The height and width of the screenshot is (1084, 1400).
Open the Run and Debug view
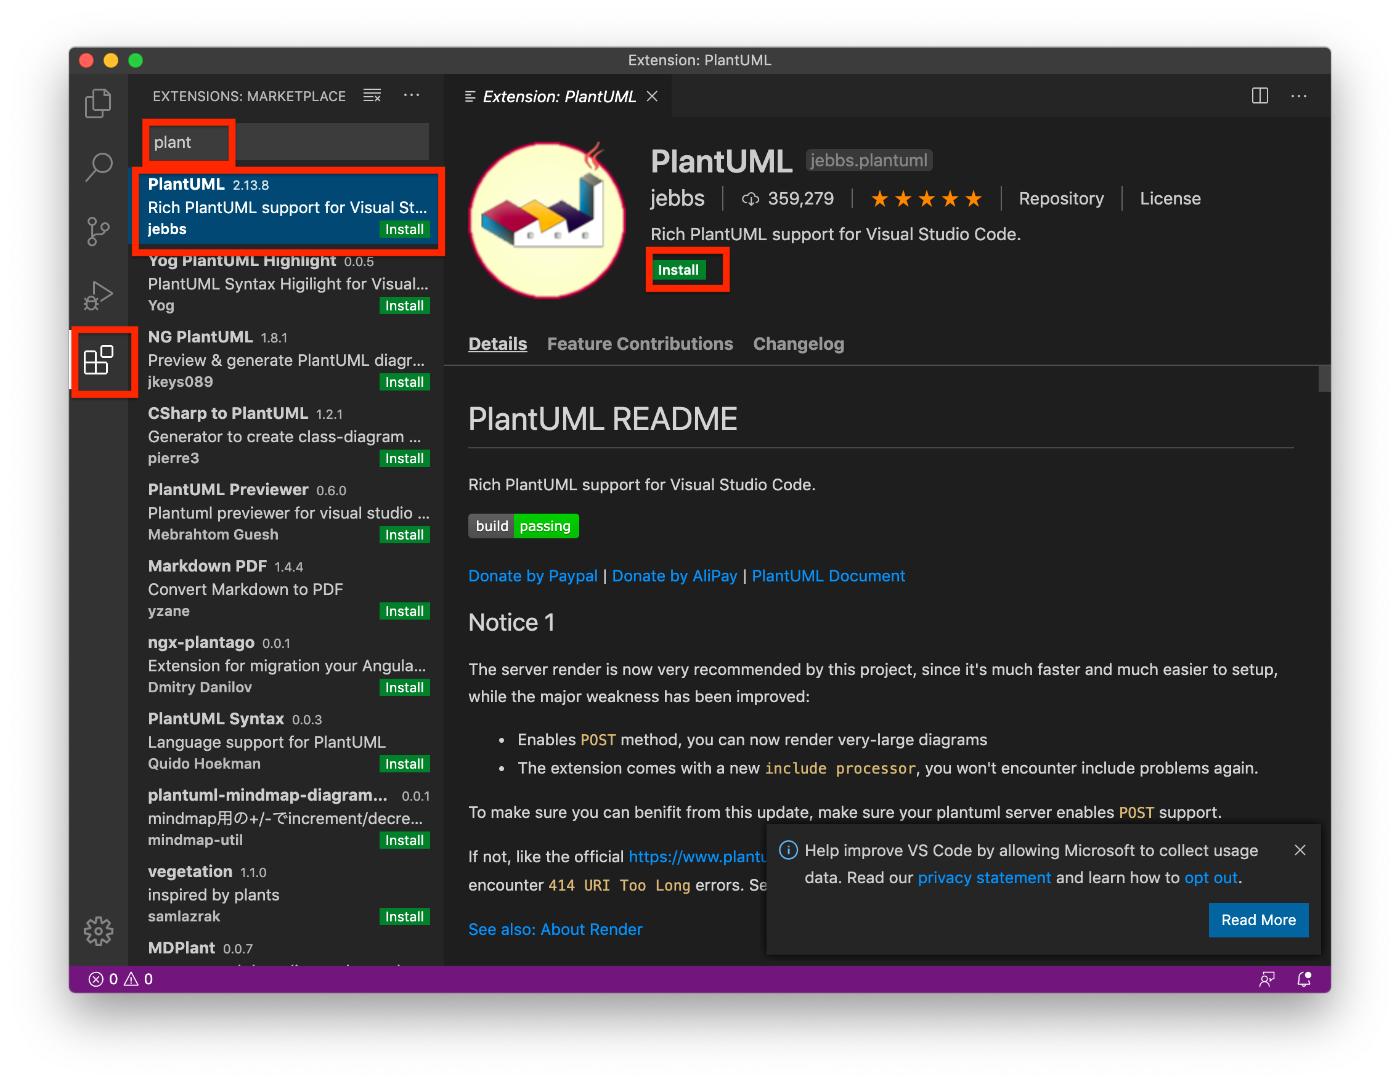[x=98, y=296]
